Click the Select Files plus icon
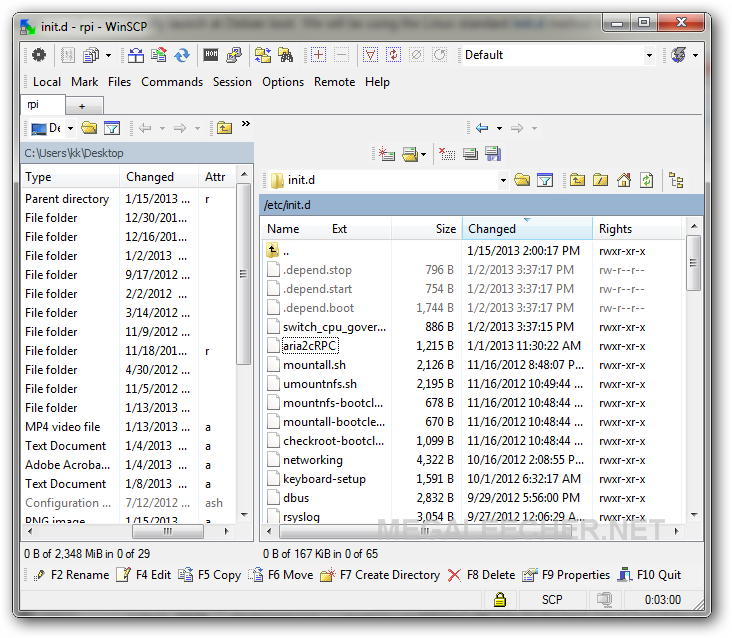The width and height of the screenshot is (732, 638). pyautogui.click(x=318, y=55)
